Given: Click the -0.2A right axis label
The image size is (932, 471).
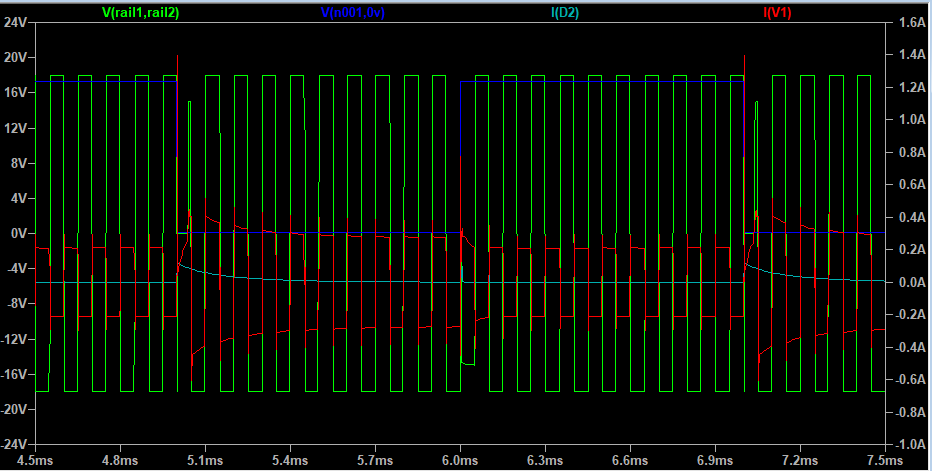Looking at the screenshot, I should [911, 315].
